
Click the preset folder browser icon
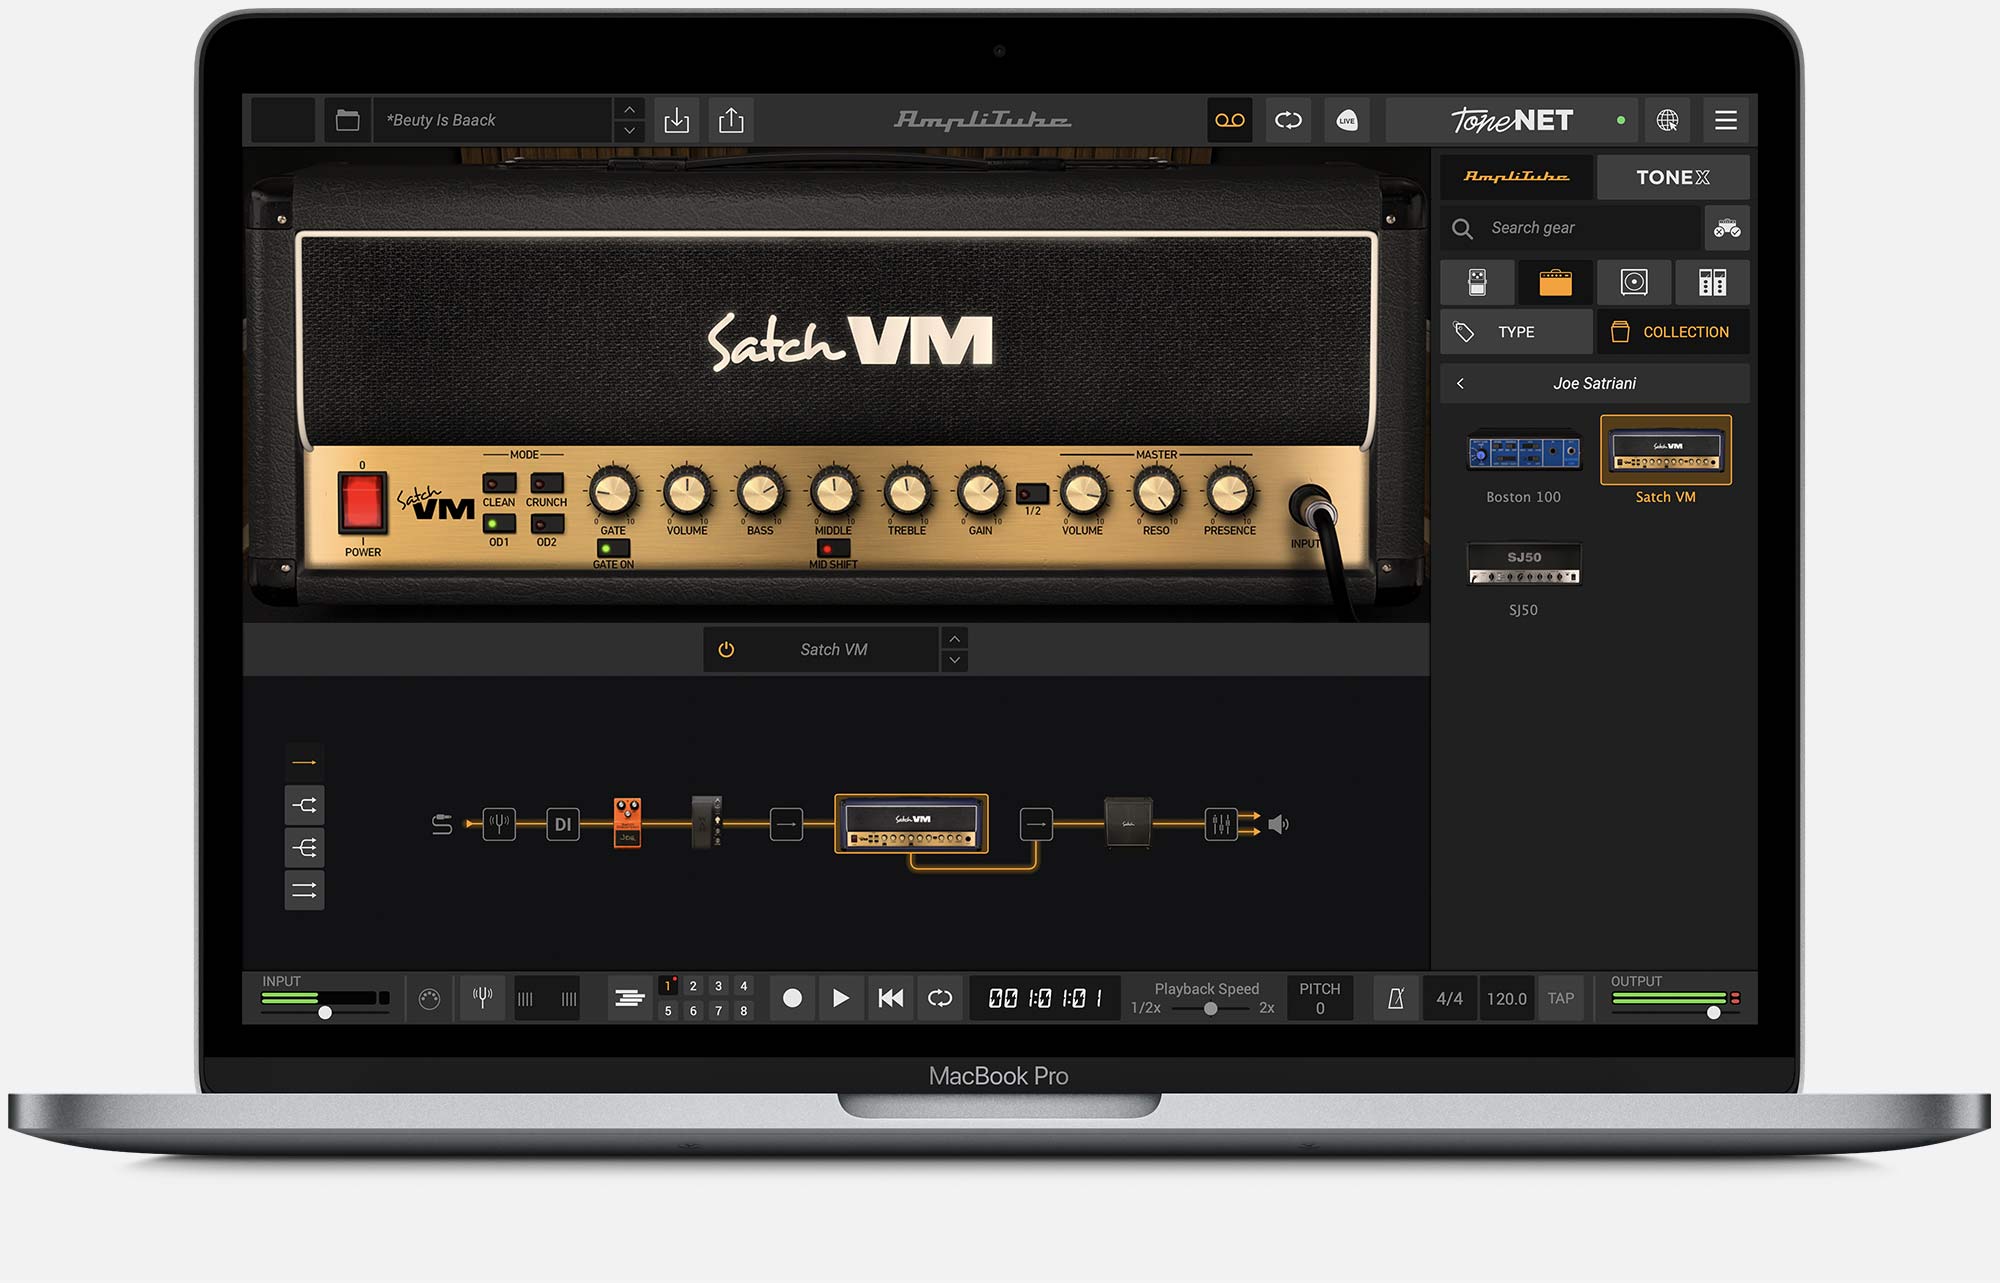coord(347,120)
